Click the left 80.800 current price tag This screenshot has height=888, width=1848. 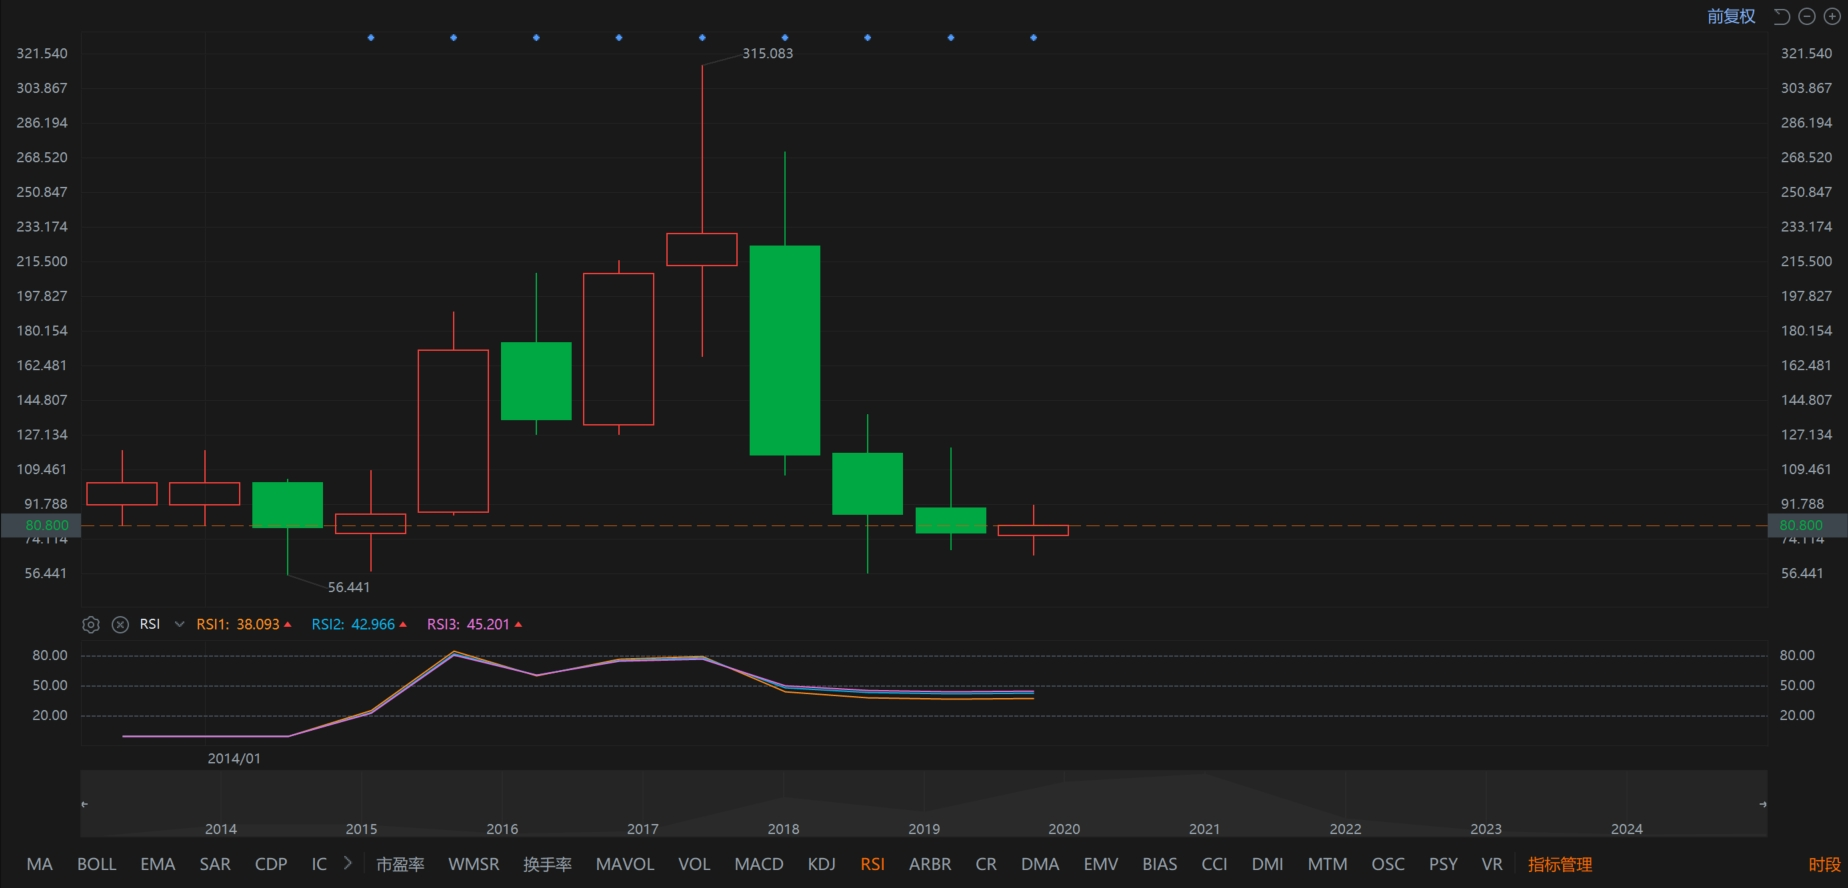[x=41, y=525]
